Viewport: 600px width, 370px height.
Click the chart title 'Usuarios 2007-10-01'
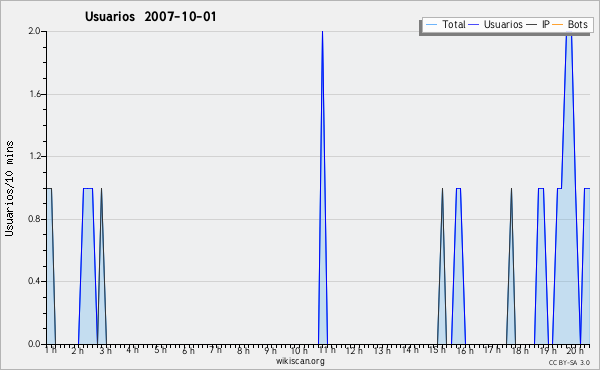(150, 17)
